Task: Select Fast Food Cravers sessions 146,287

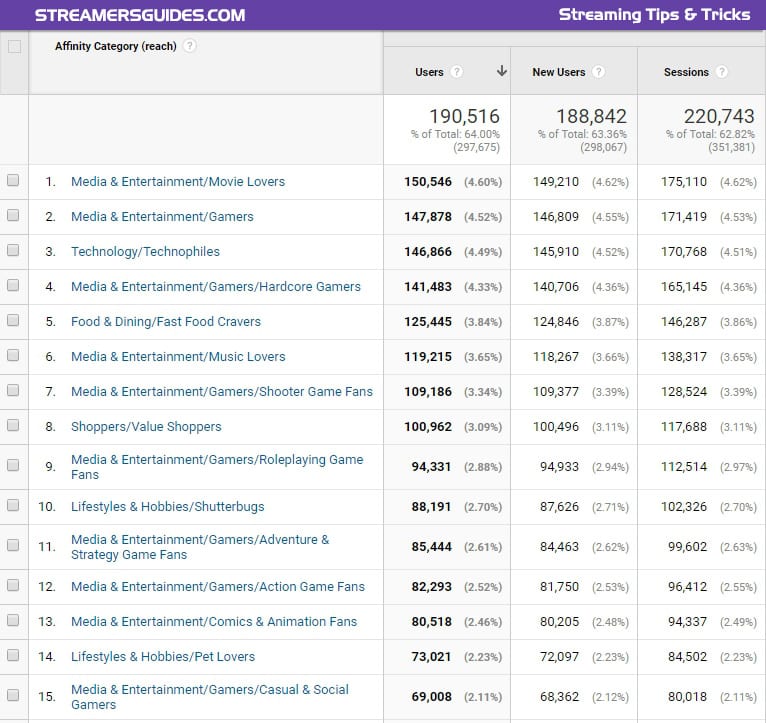Action: click(x=684, y=321)
